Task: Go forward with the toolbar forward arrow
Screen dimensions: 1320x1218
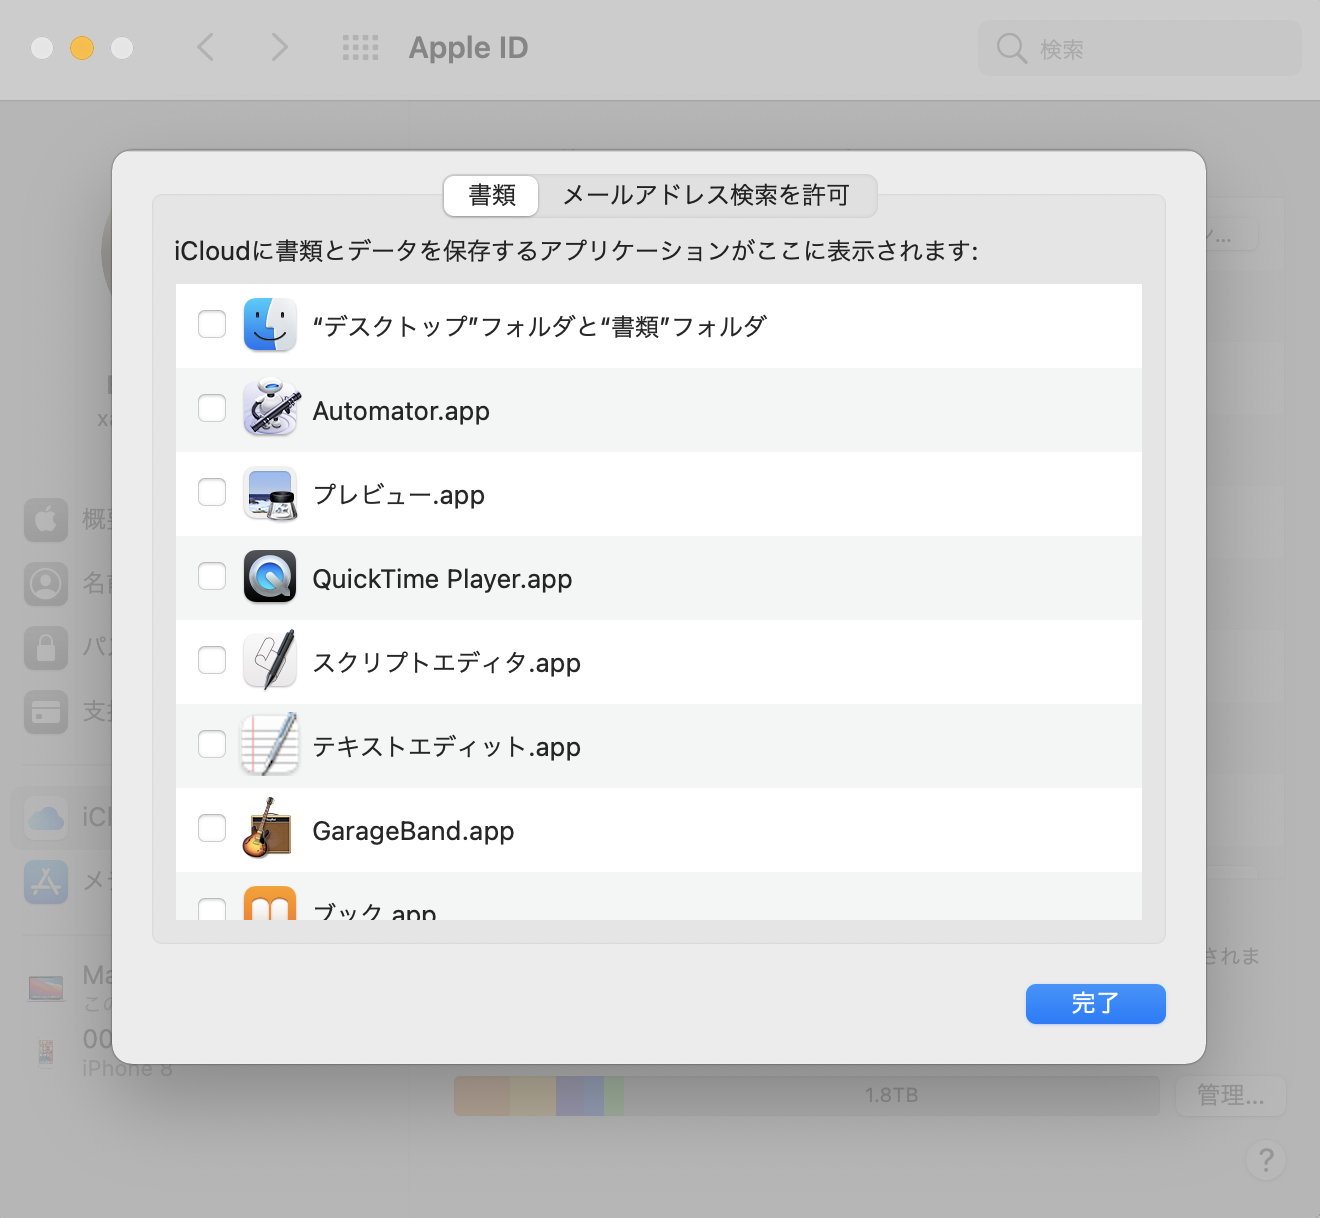Action: pyautogui.click(x=279, y=47)
